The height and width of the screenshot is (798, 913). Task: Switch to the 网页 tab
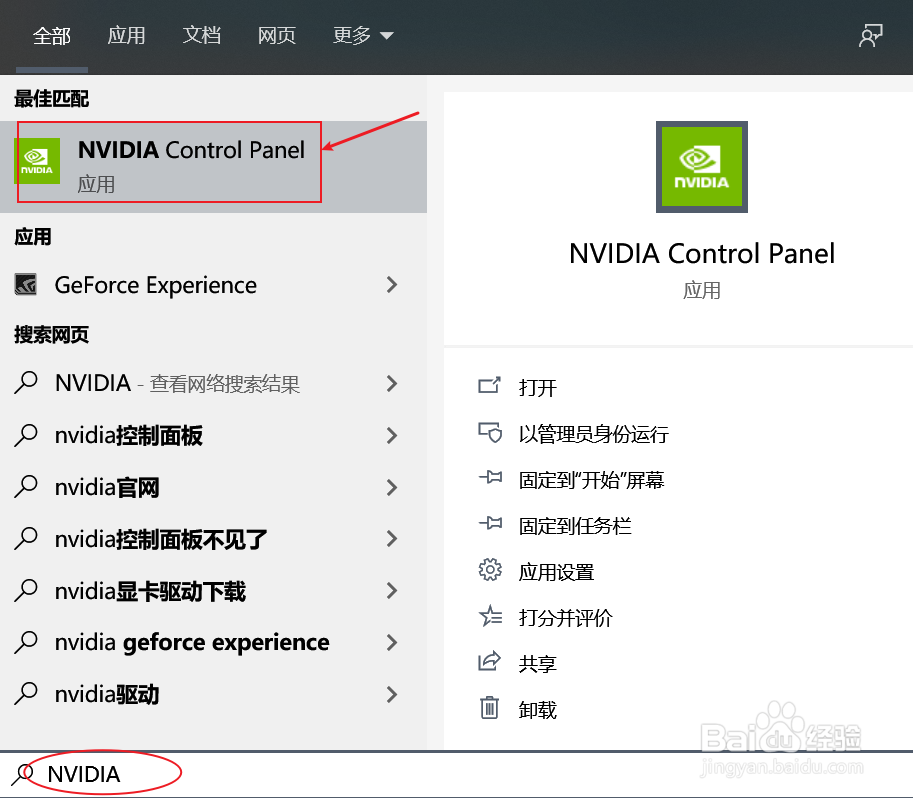click(277, 36)
